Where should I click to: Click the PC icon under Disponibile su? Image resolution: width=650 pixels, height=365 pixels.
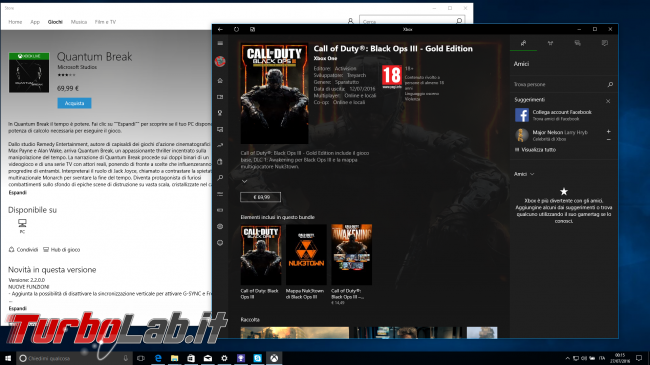(x=22, y=225)
